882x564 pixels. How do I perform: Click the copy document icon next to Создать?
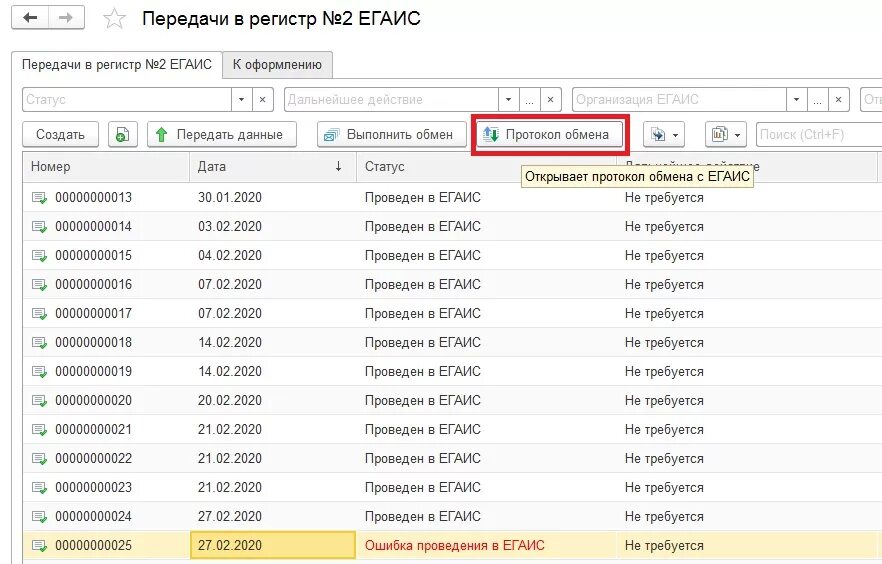[123, 134]
